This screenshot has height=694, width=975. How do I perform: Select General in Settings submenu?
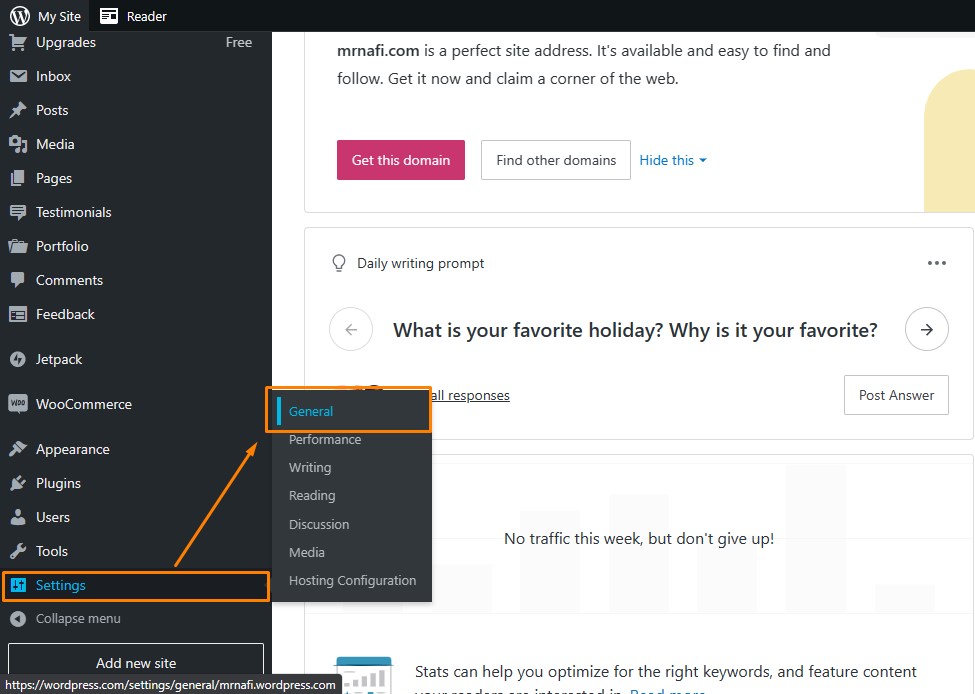point(311,411)
